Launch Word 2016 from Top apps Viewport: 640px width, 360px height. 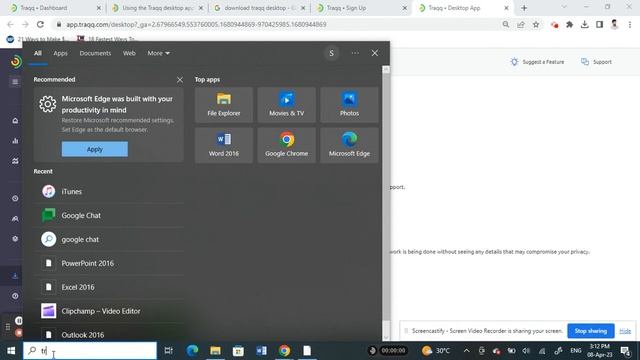coord(224,145)
